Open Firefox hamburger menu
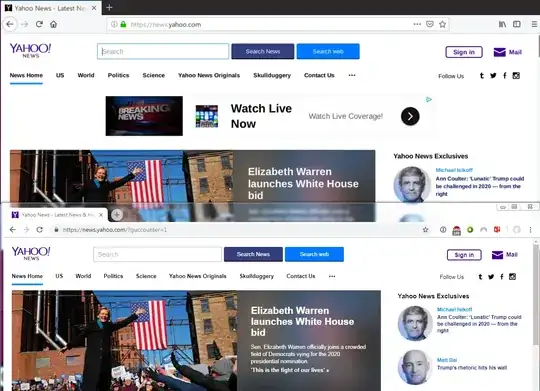The height and width of the screenshot is (391, 540). pyautogui.click(x=534, y=24)
